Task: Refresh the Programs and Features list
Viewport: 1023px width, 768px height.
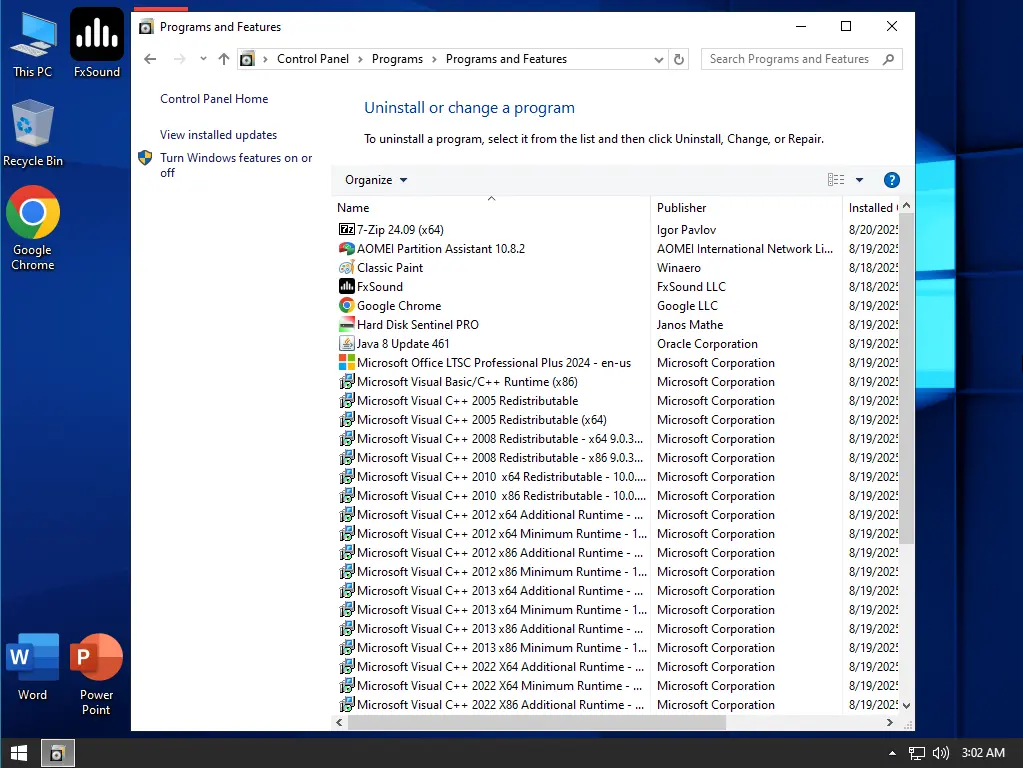Action: coord(679,59)
